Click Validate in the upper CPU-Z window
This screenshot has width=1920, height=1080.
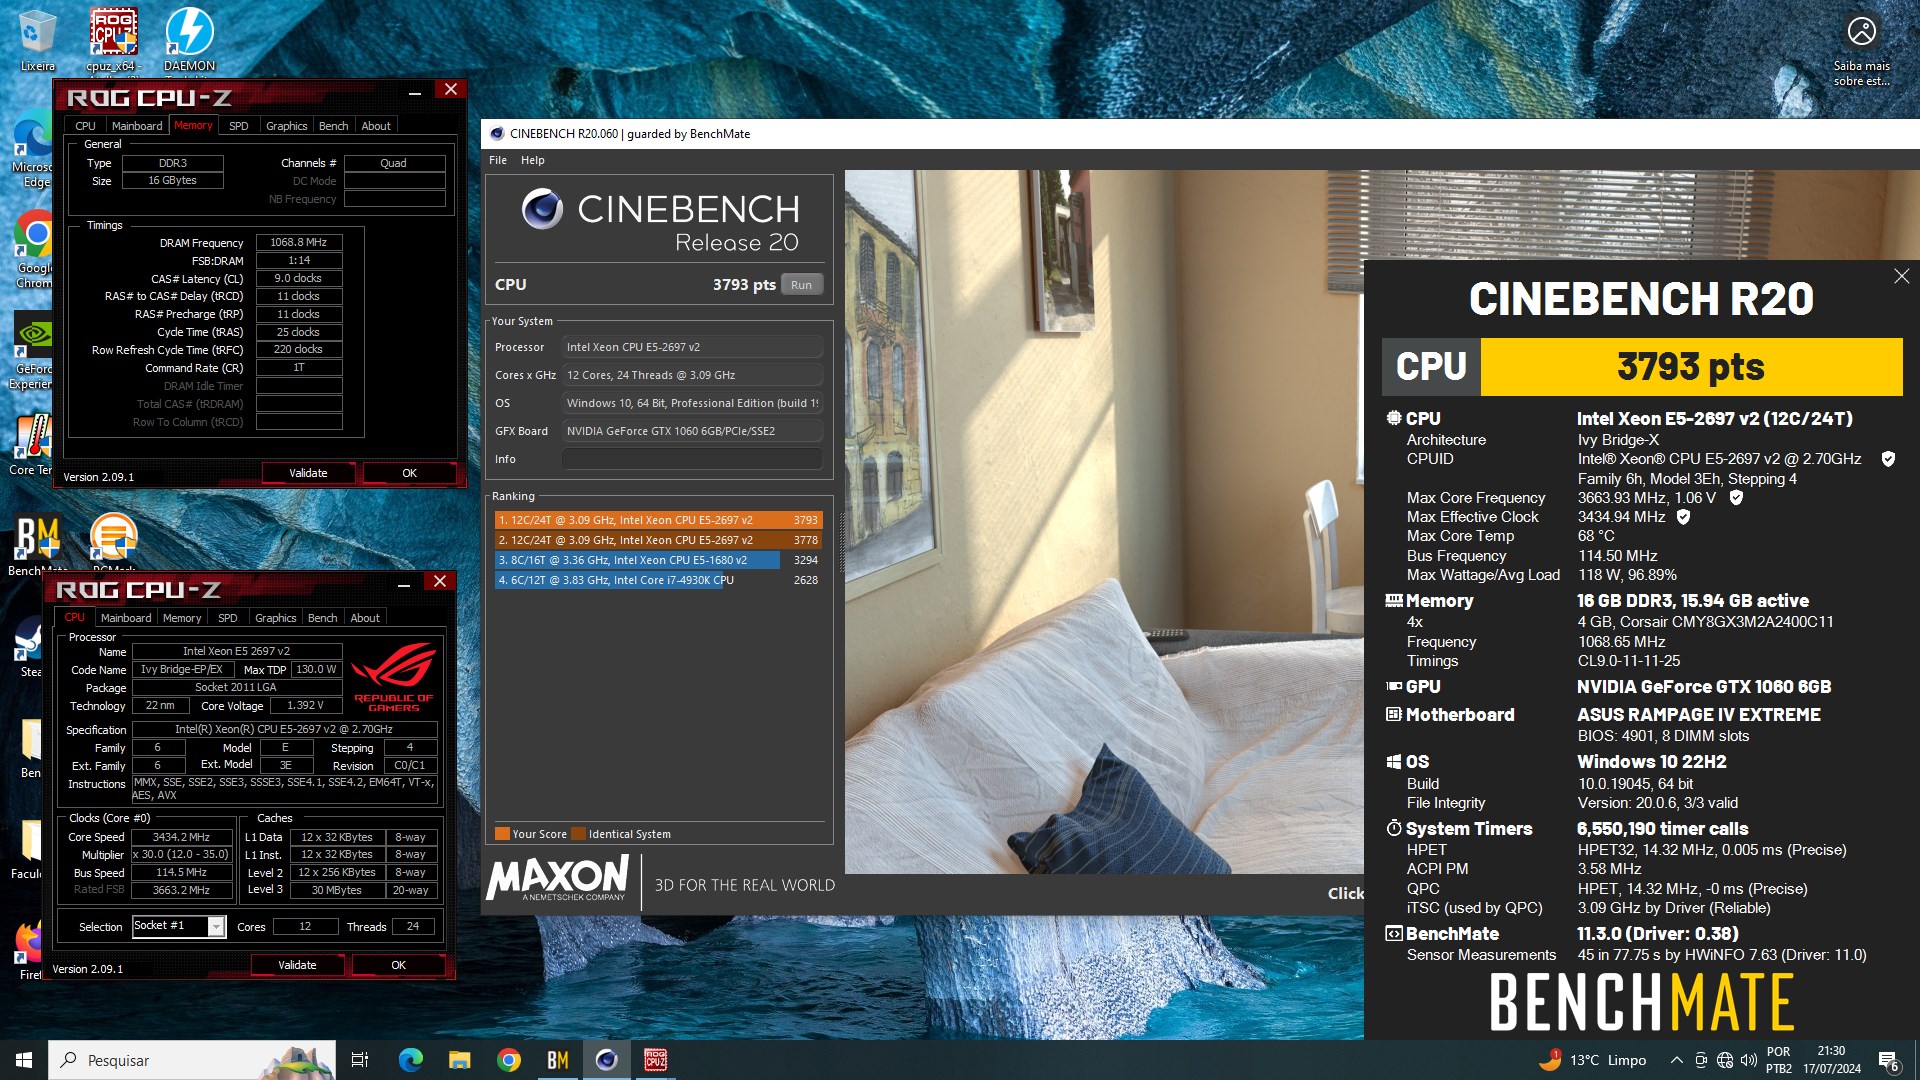tap(308, 473)
